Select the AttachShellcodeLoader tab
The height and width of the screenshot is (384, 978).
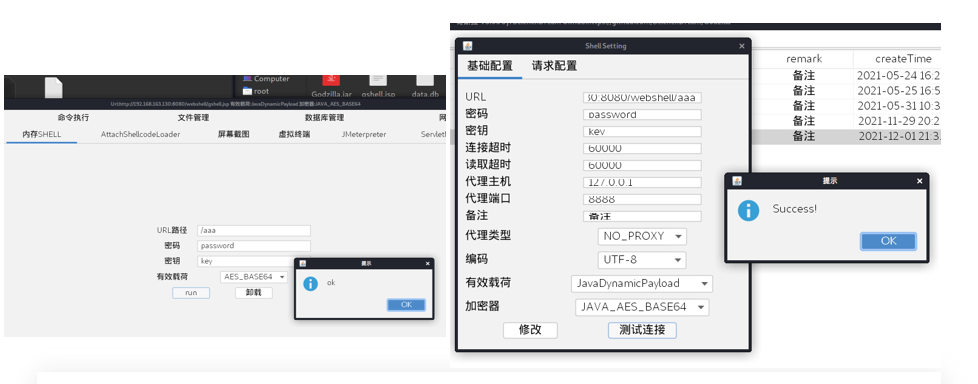pos(140,134)
